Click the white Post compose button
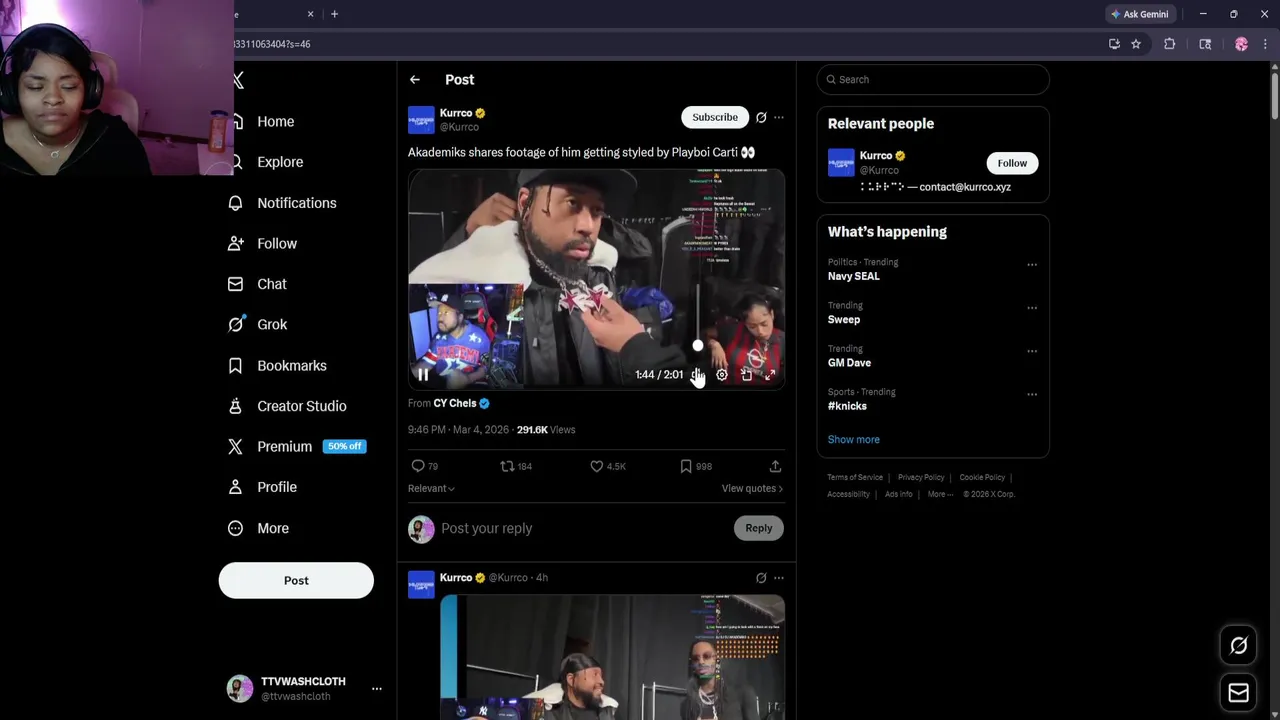 click(x=296, y=580)
